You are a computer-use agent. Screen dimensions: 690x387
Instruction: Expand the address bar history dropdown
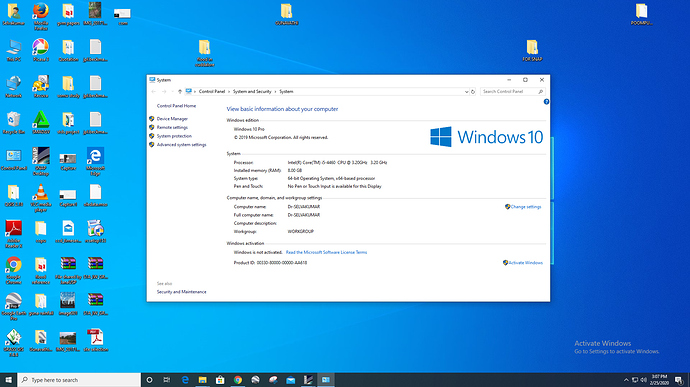[x=466, y=92]
